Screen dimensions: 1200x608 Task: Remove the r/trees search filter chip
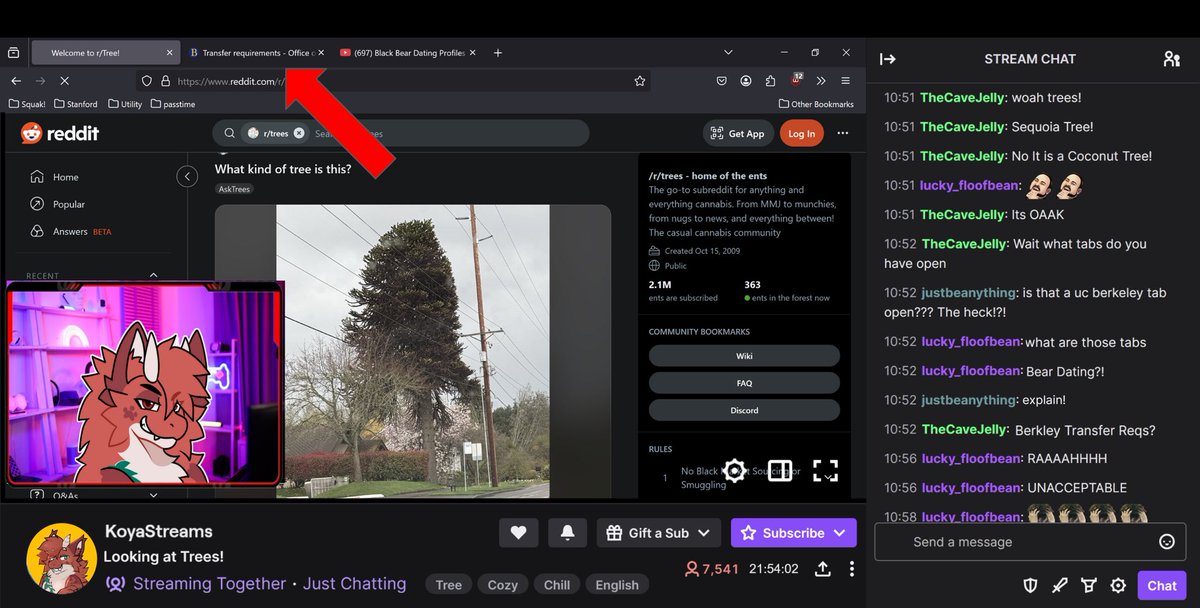pyautogui.click(x=299, y=133)
